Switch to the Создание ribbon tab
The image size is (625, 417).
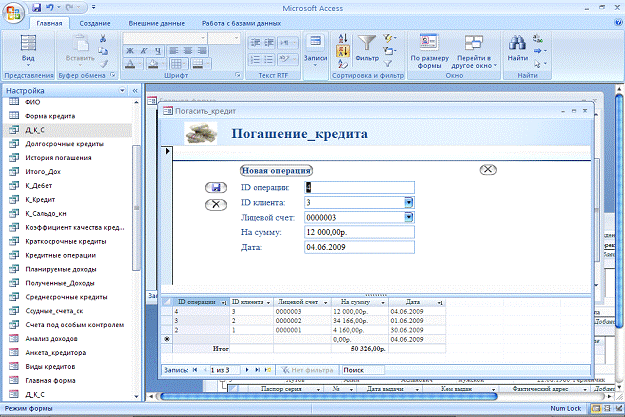coord(96,21)
